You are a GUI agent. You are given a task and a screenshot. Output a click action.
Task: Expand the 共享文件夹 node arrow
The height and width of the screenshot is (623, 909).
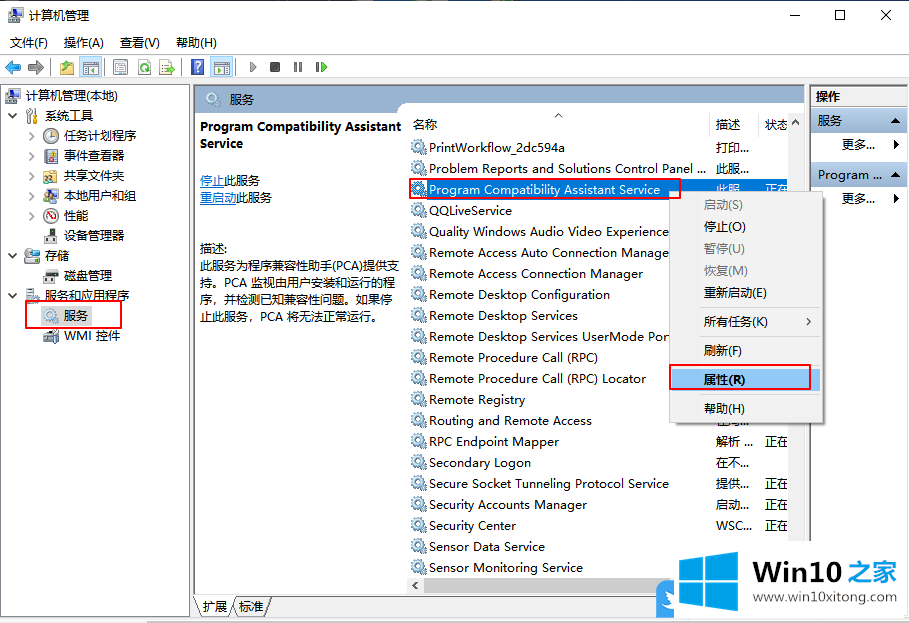(31, 176)
